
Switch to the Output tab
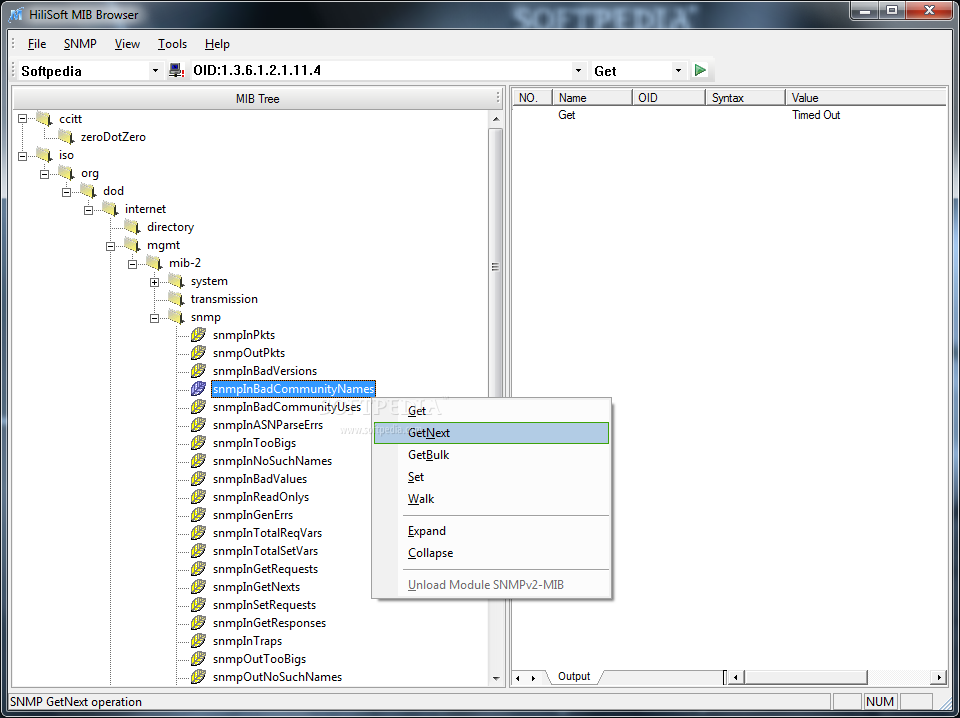(574, 676)
